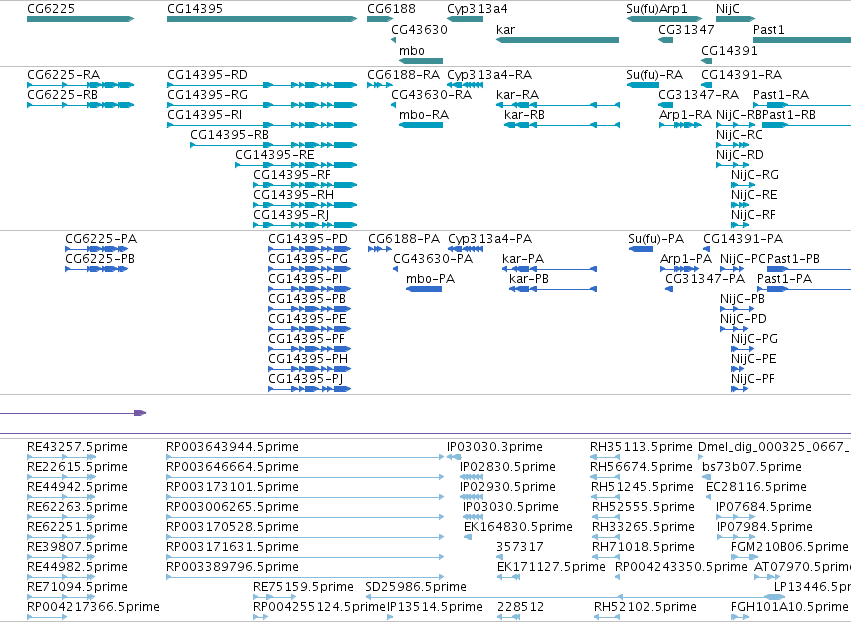The width and height of the screenshot is (851, 622).
Task: Select transcript CG14395-RI
Action: tap(262, 125)
